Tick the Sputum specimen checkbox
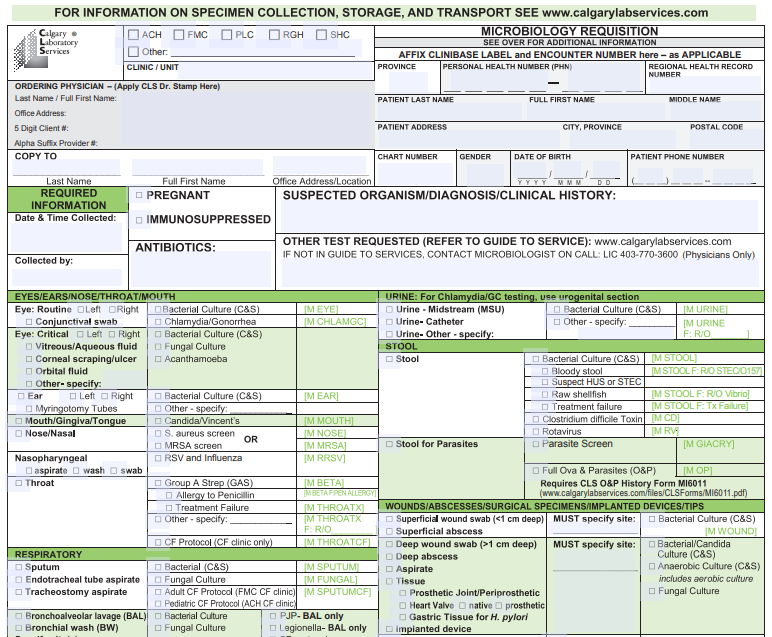Viewport: 772px width, 637px height. [x=19, y=567]
